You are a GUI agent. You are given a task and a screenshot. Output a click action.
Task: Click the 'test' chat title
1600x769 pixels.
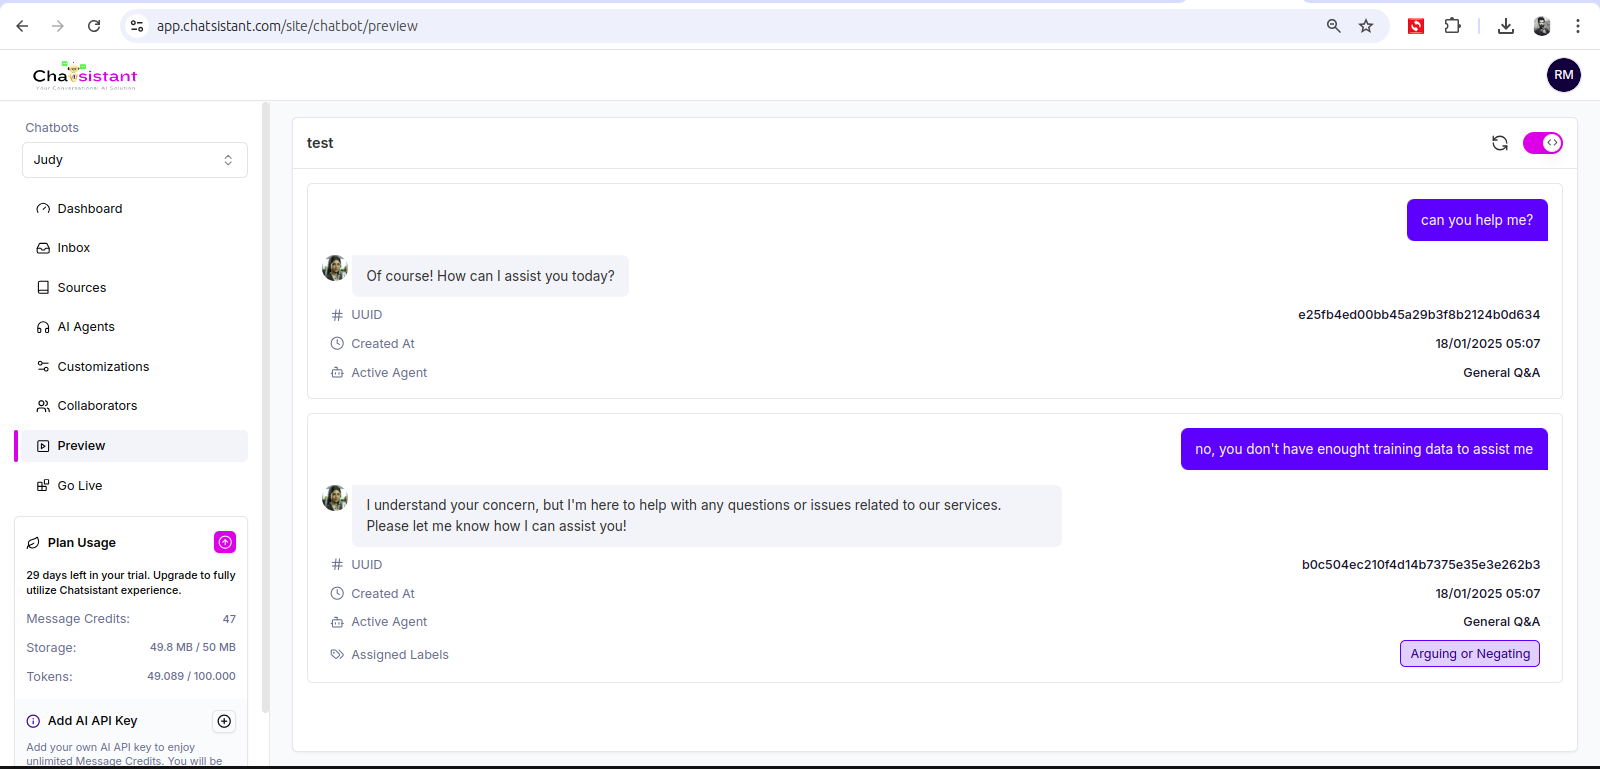pyautogui.click(x=320, y=143)
